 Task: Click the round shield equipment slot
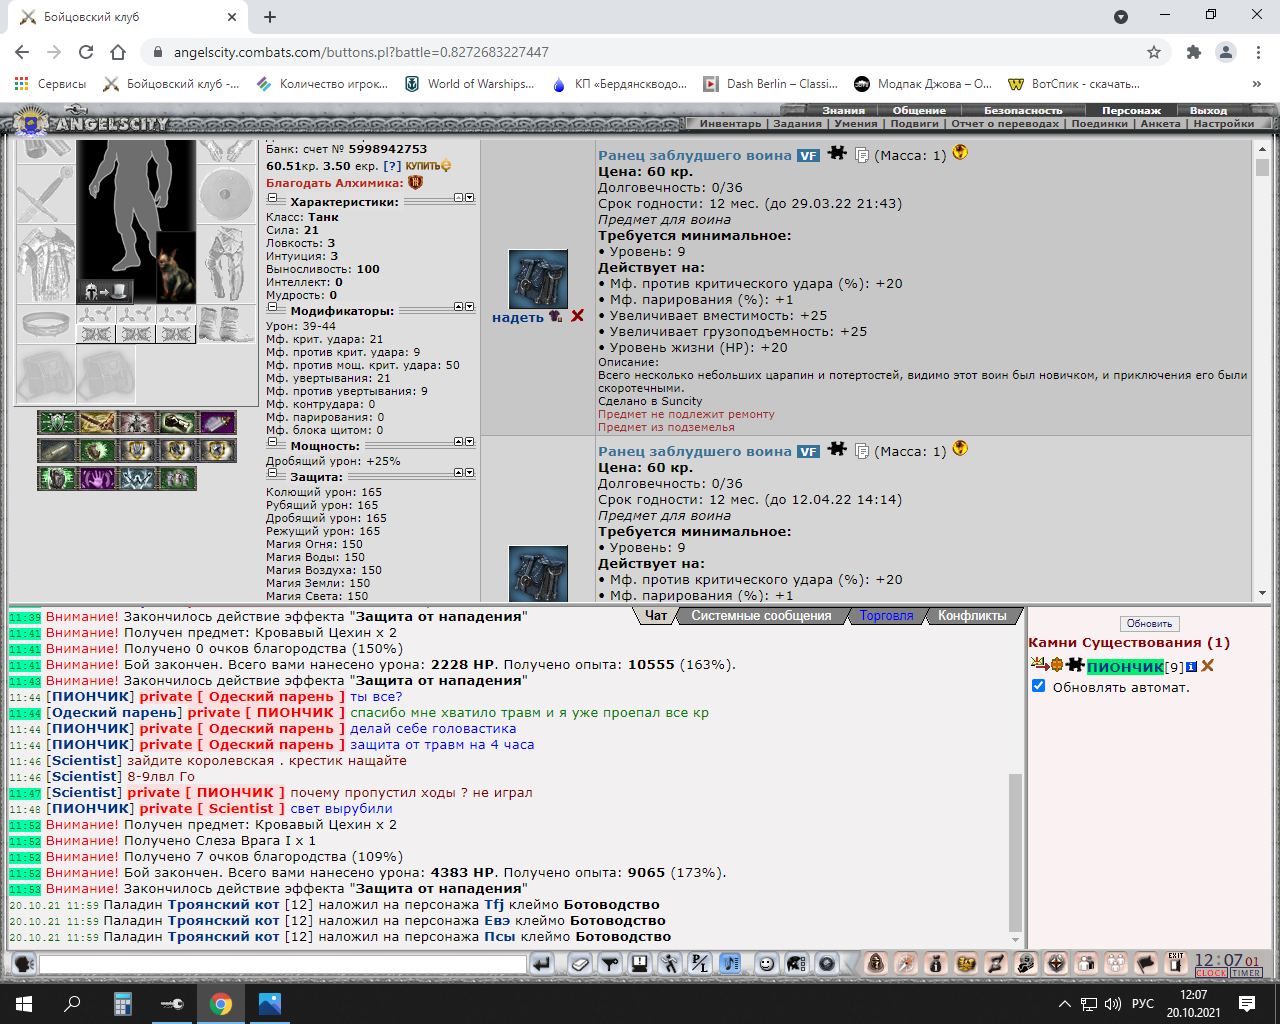click(226, 194)
